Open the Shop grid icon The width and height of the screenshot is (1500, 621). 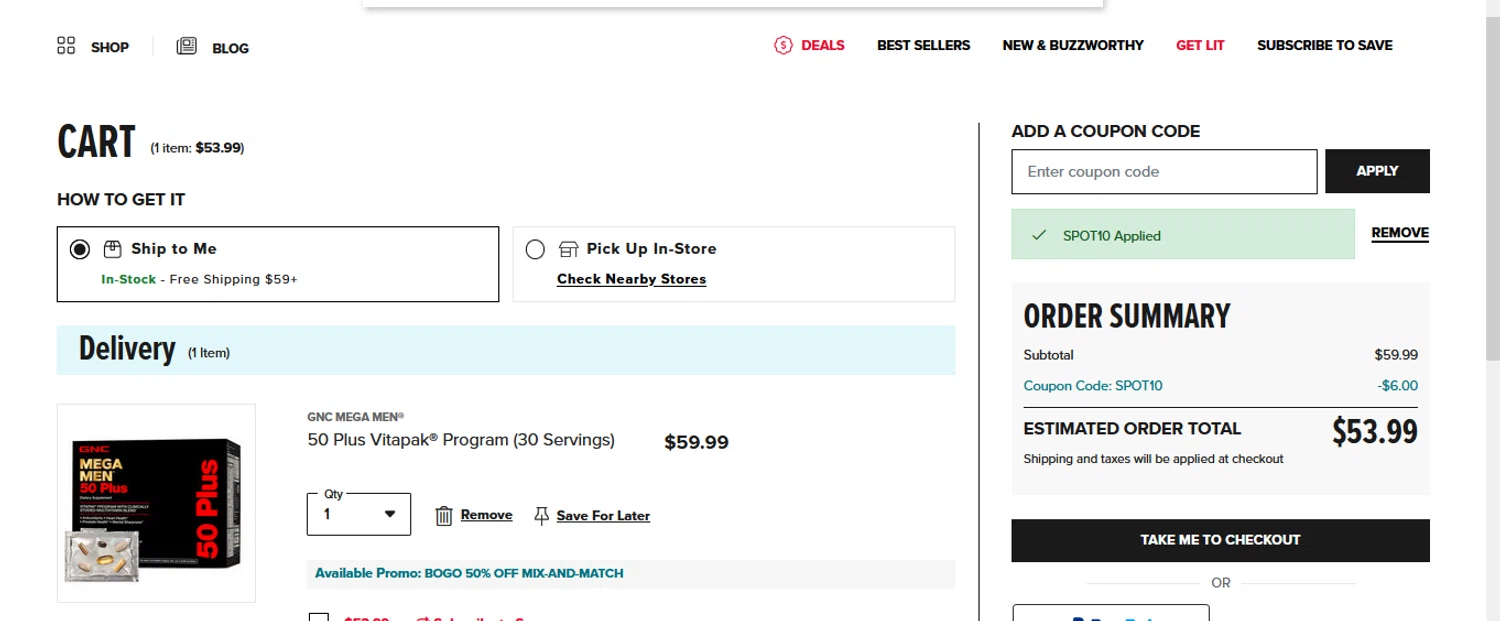(x=66, y=45)
